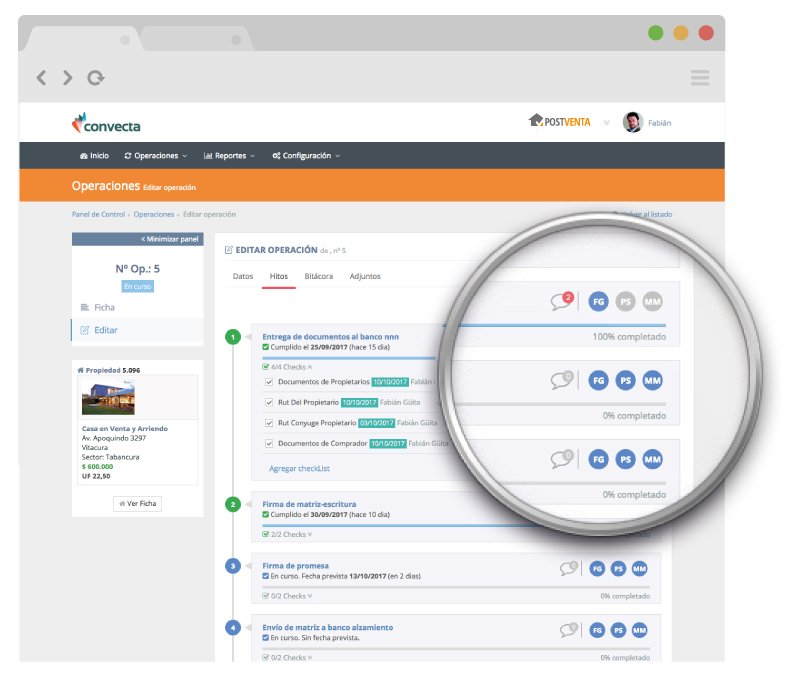
Task: Click FG avatar in first 0% completado magnified row
Action: [598, 380]
